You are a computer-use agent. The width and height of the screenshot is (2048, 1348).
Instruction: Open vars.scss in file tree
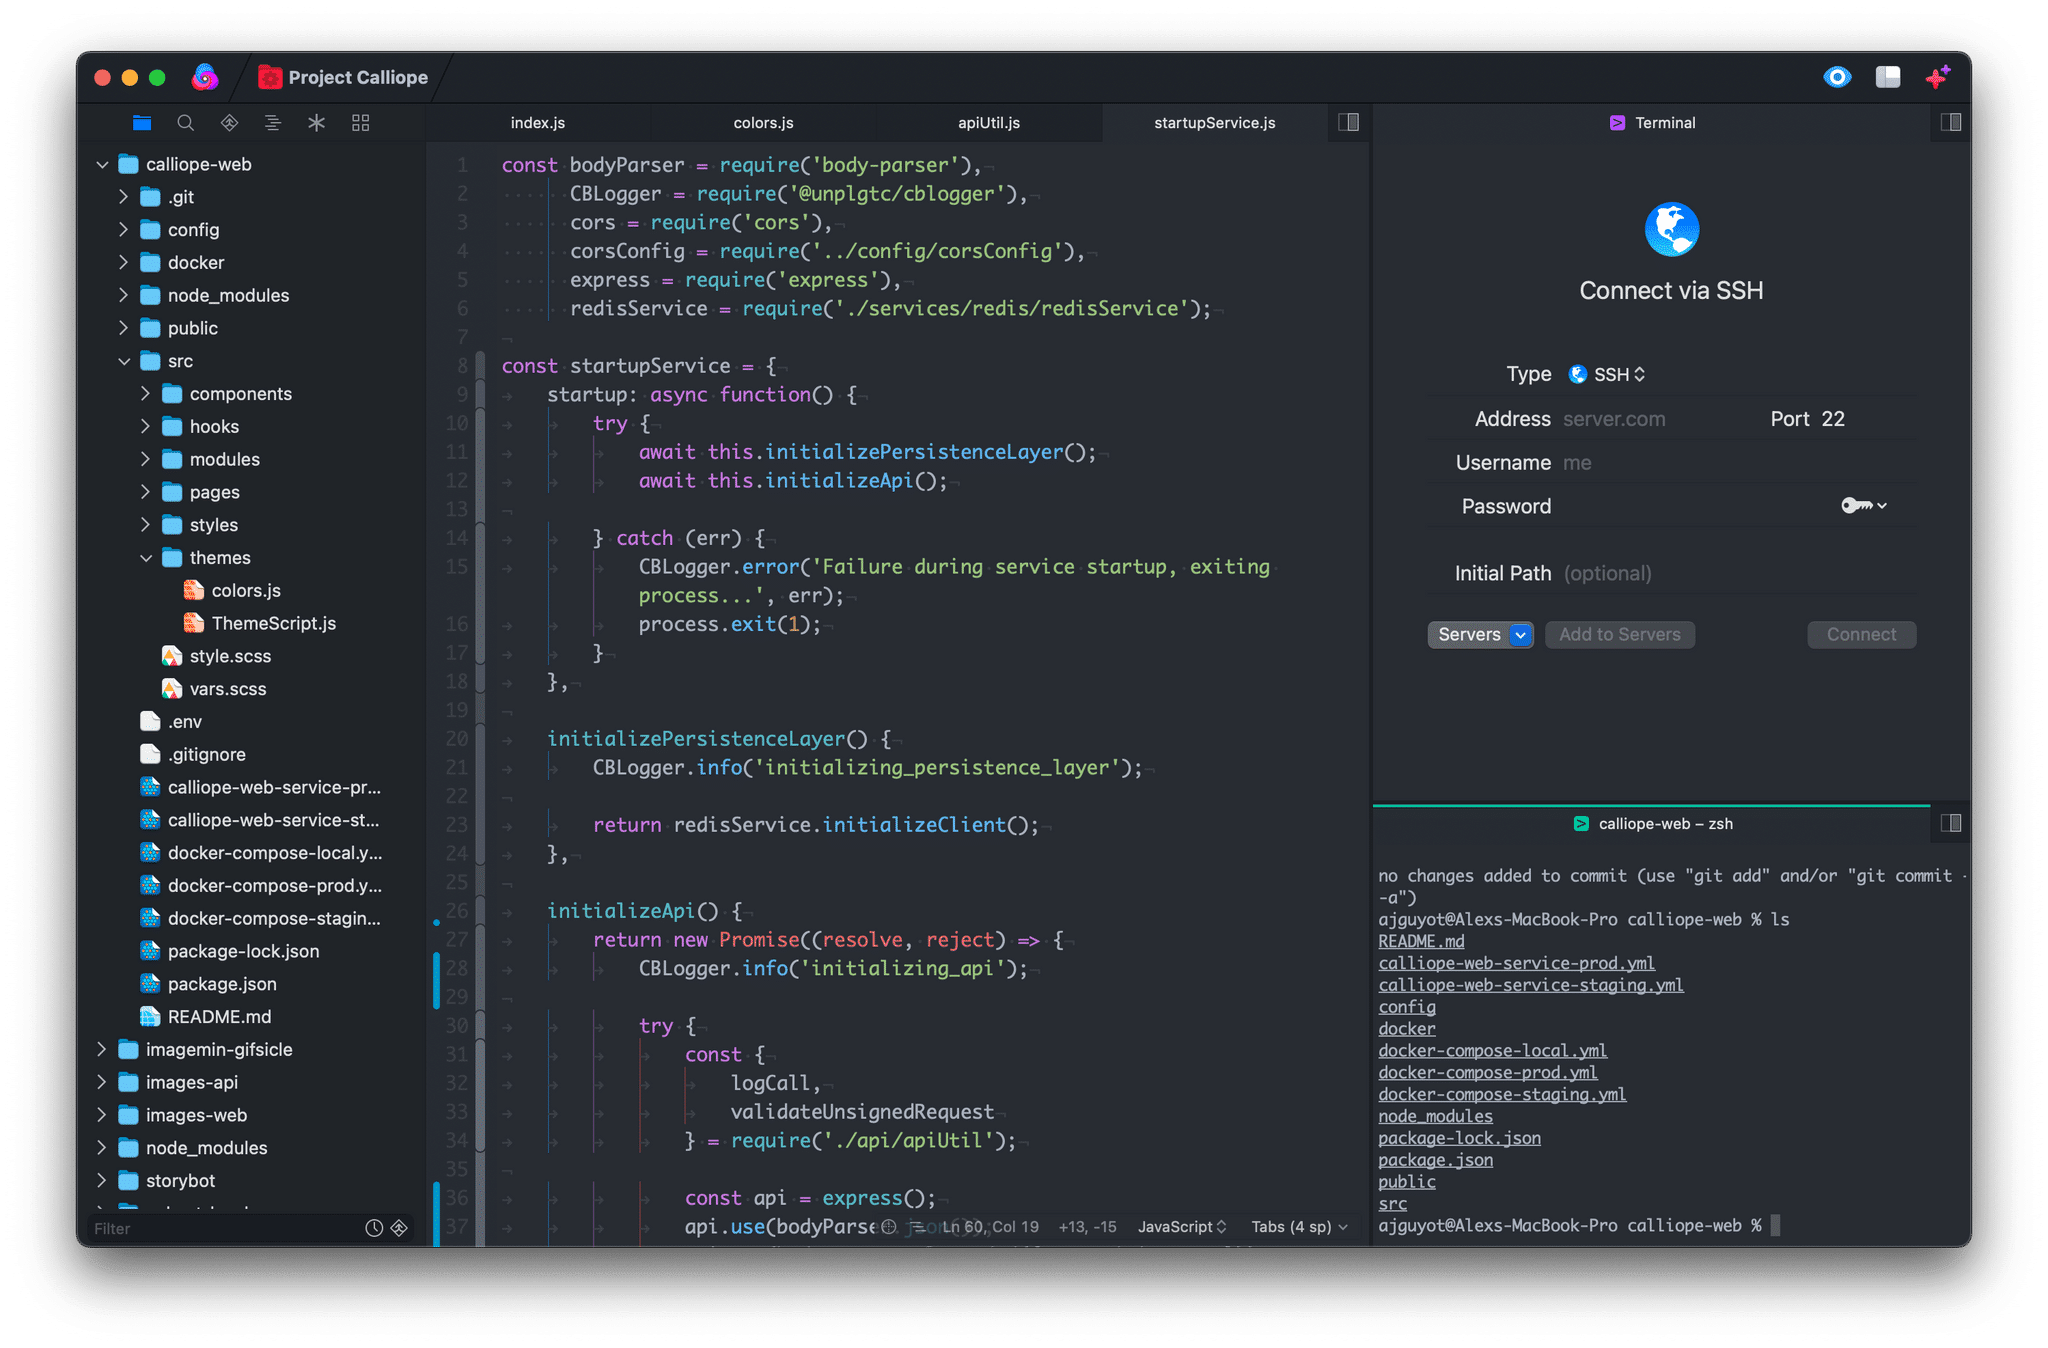[228, 689]
